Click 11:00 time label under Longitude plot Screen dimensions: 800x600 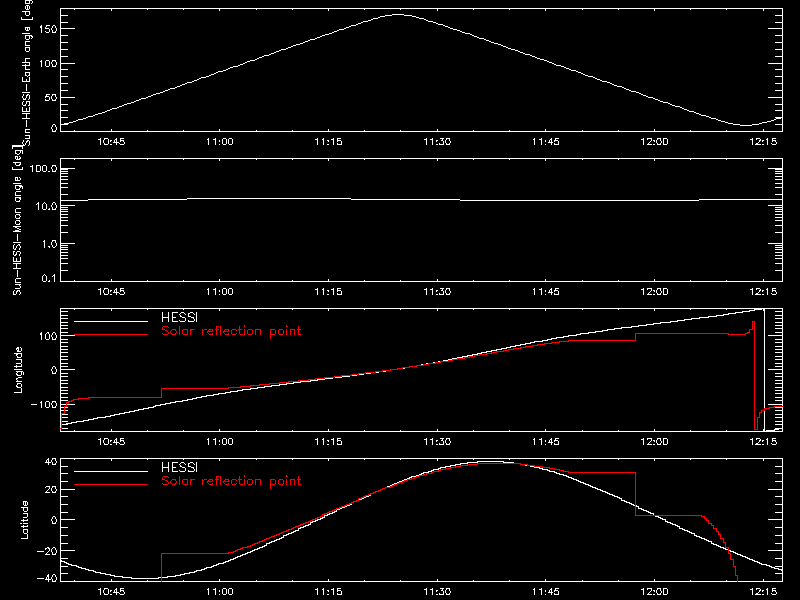[x=220, y=442]
